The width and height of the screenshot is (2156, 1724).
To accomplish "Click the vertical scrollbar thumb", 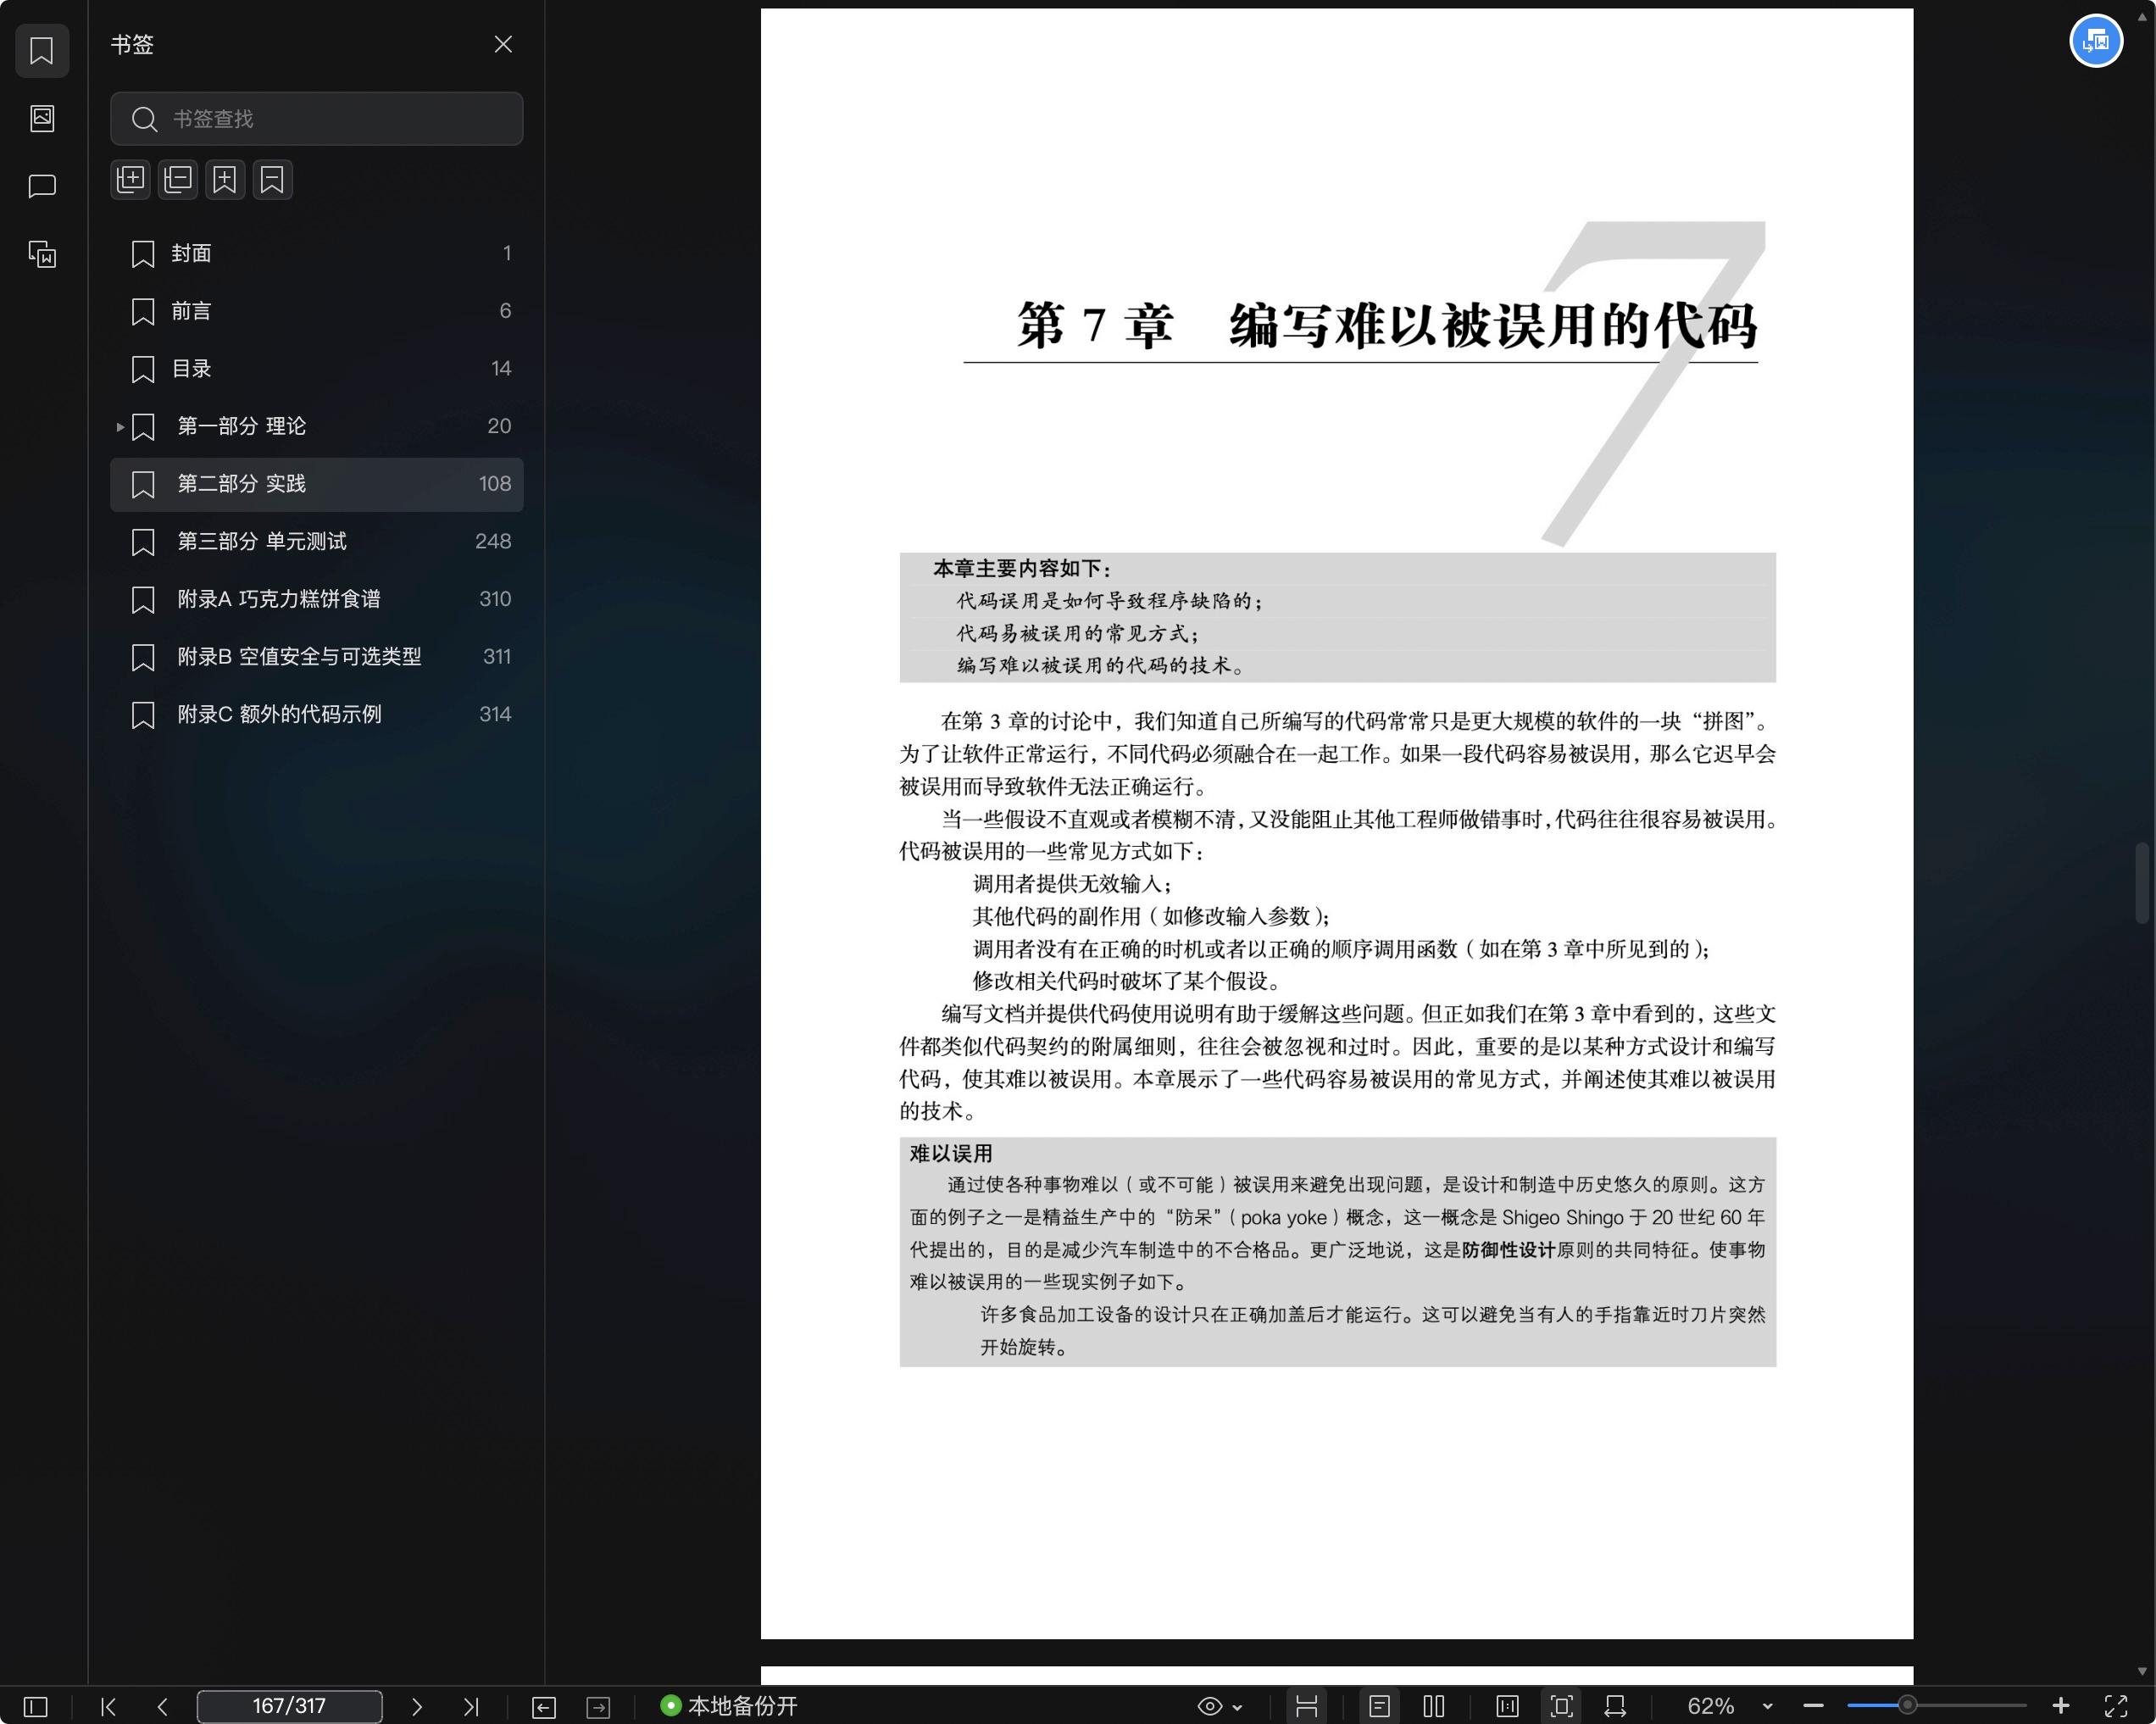I will [x=2141, y=883].
